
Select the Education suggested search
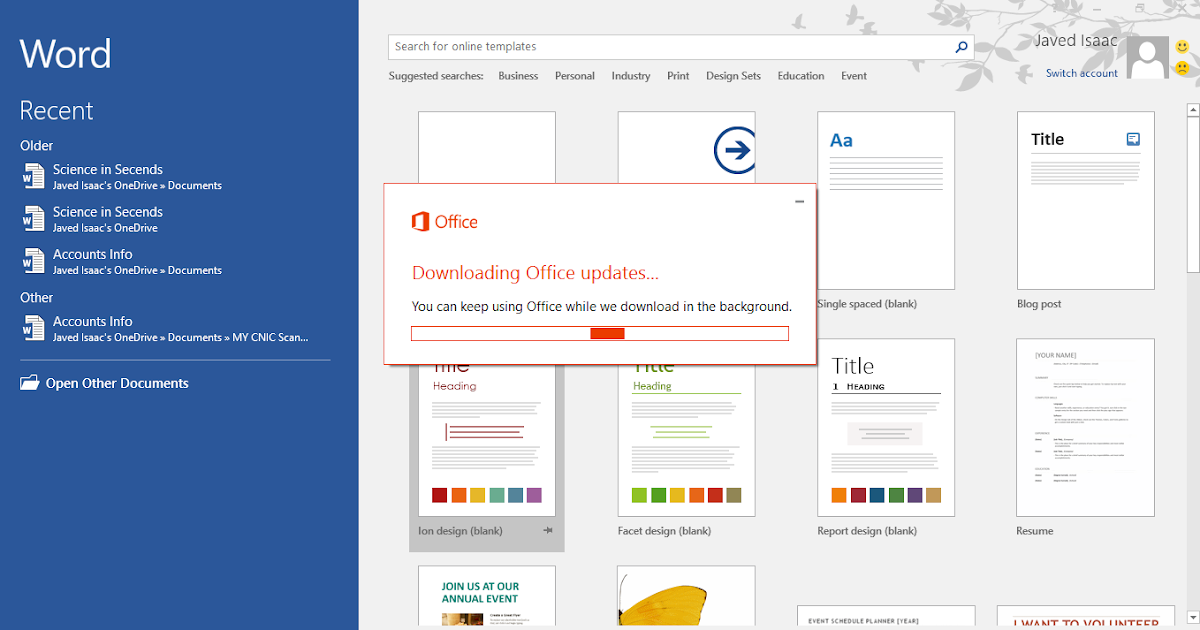[801, 76]
